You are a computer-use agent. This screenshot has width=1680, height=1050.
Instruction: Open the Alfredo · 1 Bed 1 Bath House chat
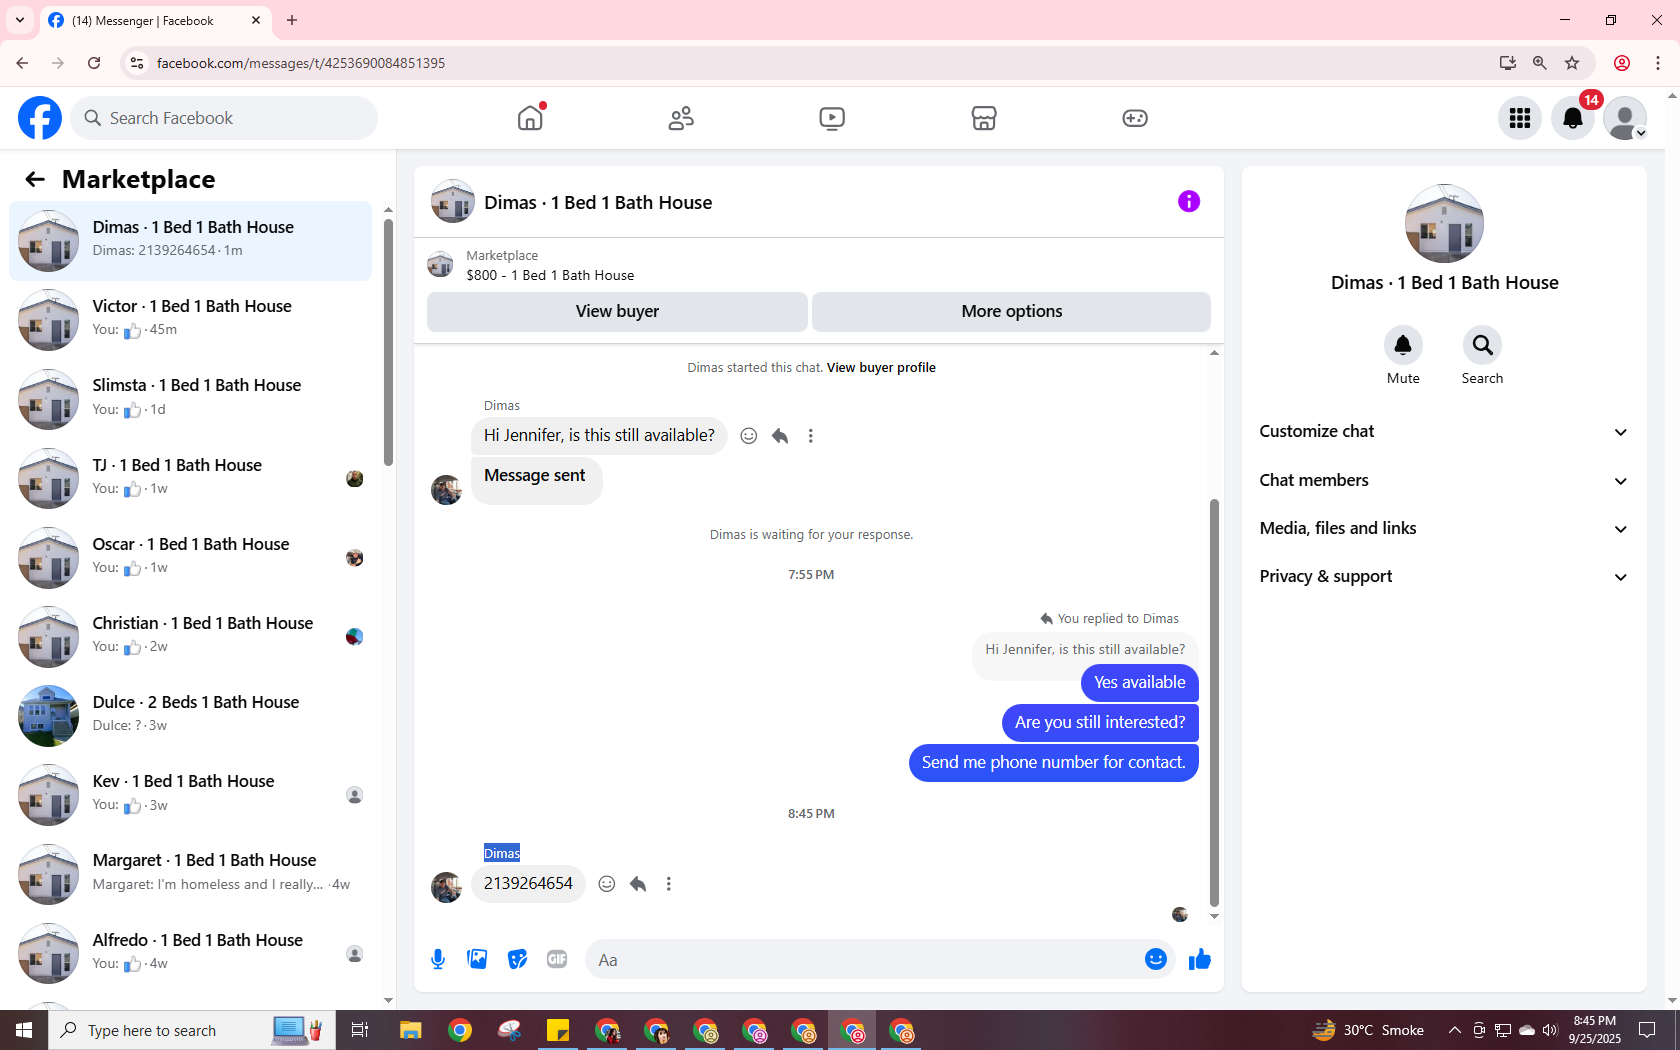(x=190, y=954)
